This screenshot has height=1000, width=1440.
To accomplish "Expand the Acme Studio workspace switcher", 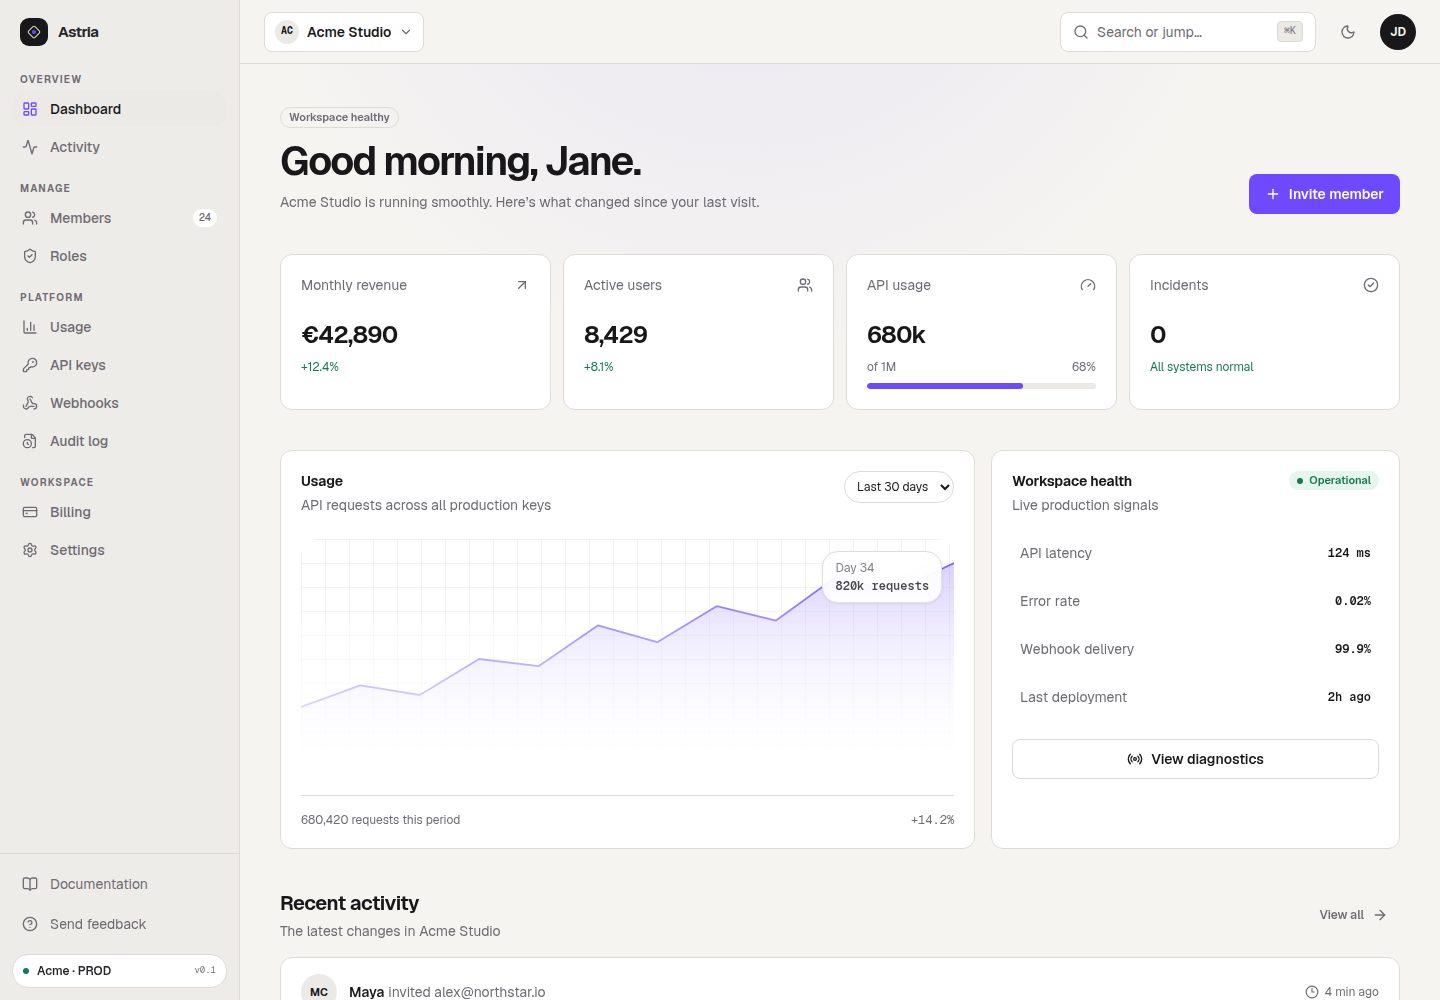I will tap(344, 32).
